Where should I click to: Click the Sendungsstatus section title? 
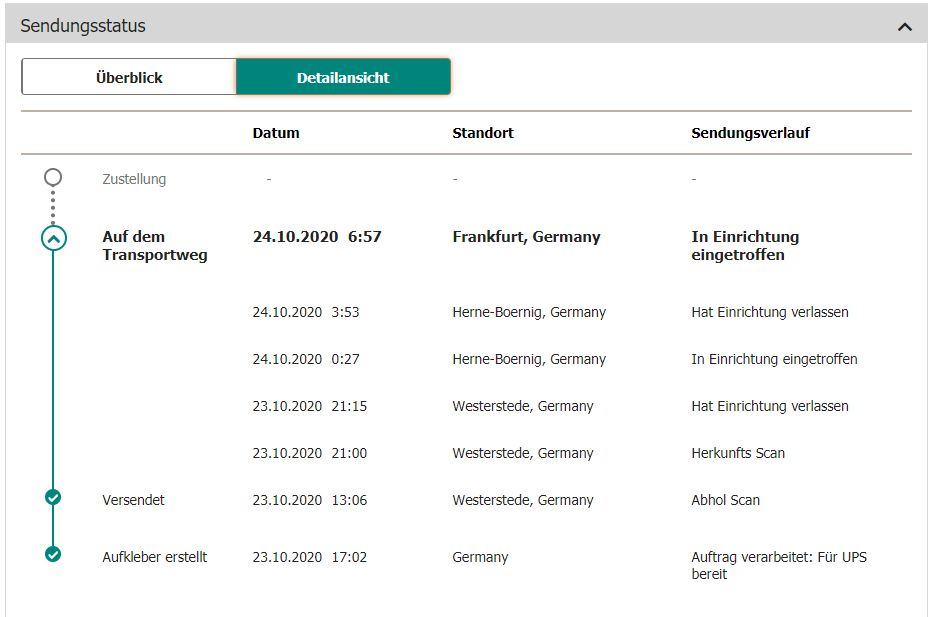click(x=83, y=27)
